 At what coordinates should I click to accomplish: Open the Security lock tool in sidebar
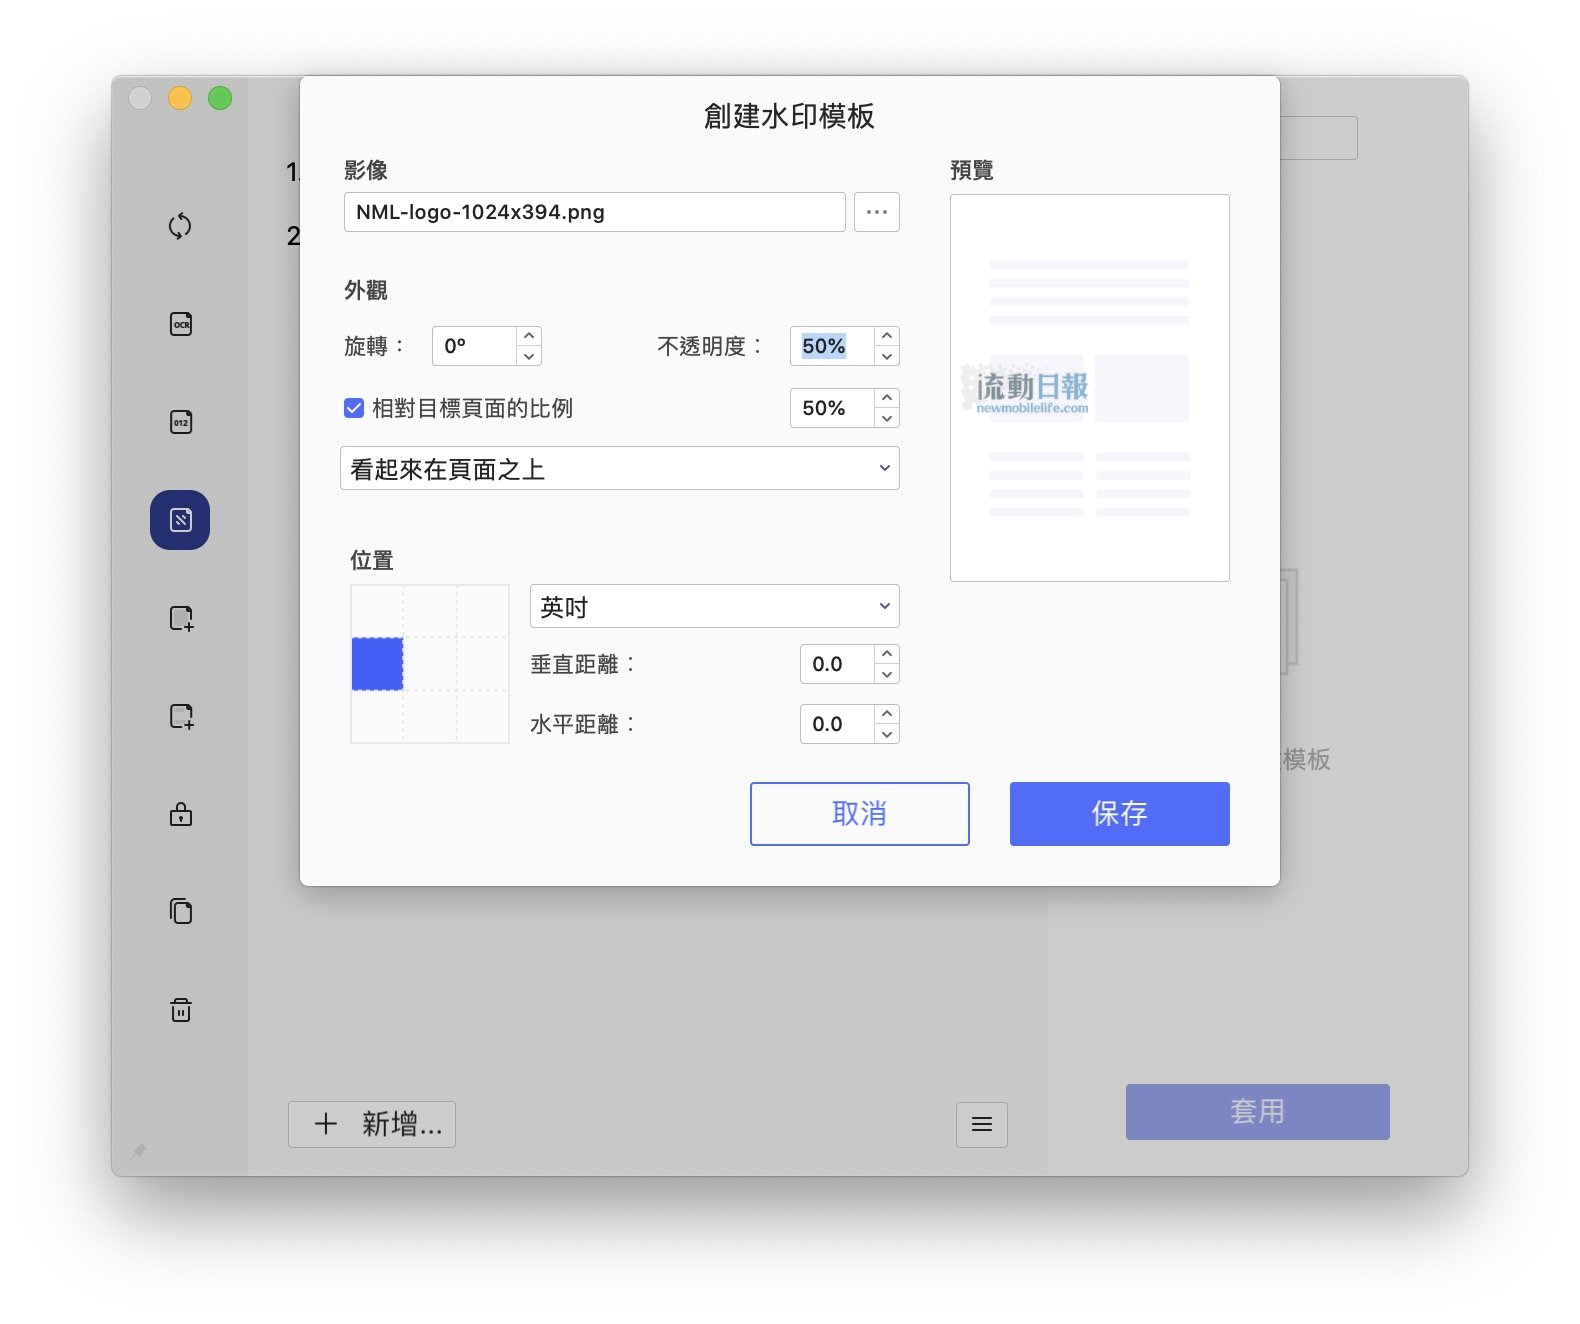point(181,814)
